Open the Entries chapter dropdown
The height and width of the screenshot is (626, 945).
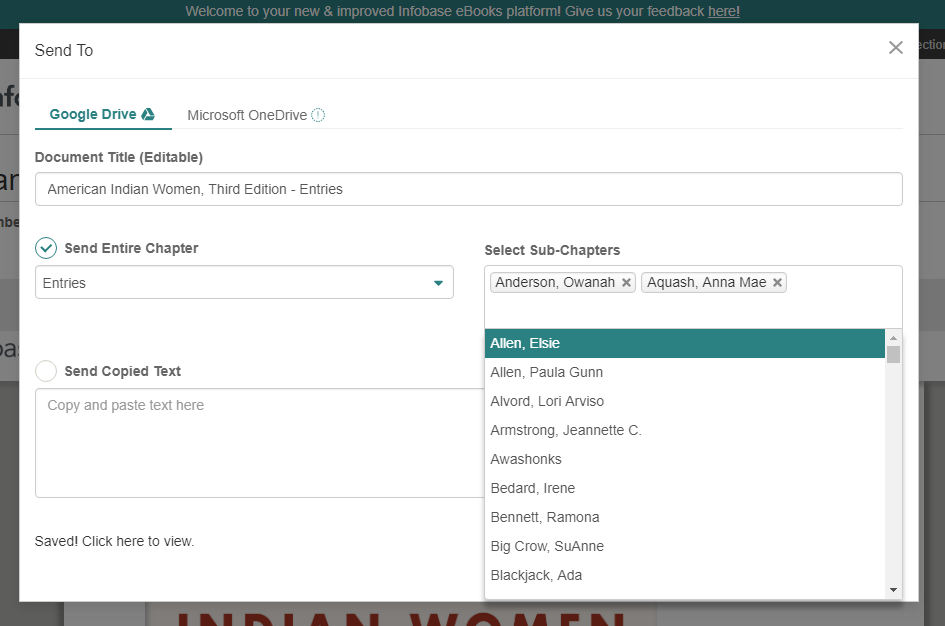[244, 283]
